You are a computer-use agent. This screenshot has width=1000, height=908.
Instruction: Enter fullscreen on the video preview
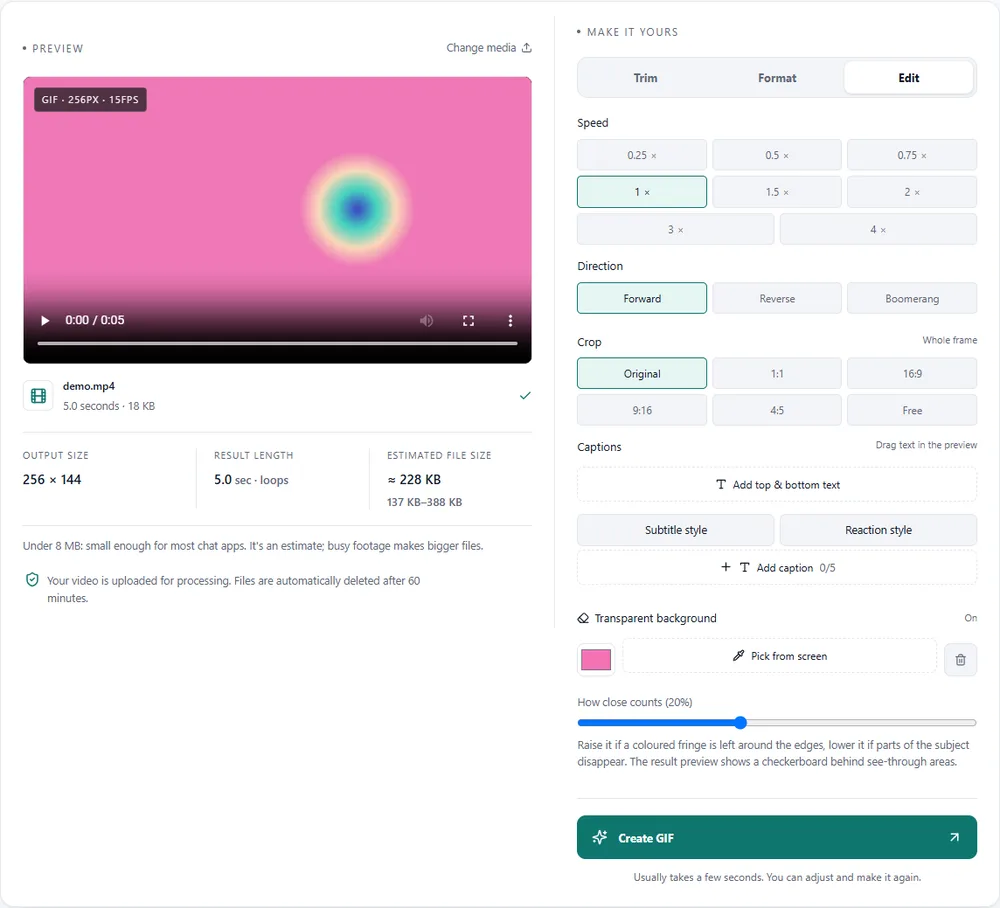pos(468,320)
